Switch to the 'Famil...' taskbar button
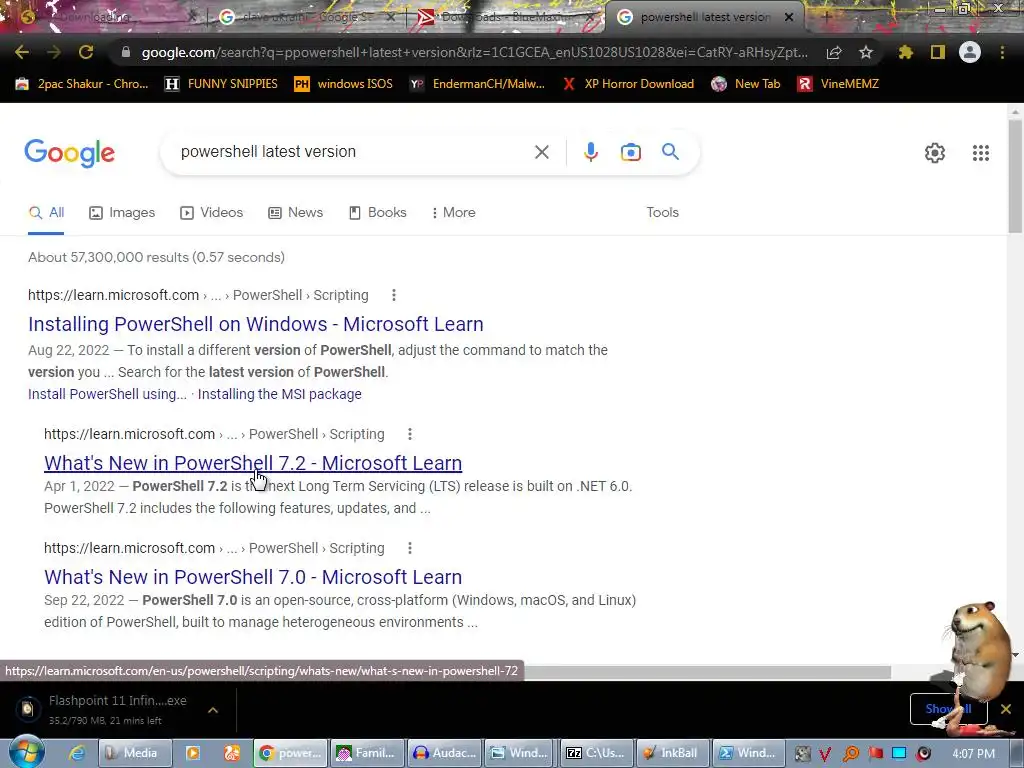Image resolution: width=1024 pixels, height=768 pixels. click(x=366, y=753)
